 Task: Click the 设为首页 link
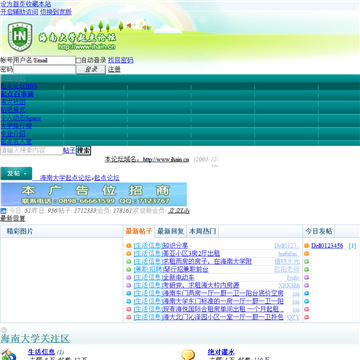13,4
